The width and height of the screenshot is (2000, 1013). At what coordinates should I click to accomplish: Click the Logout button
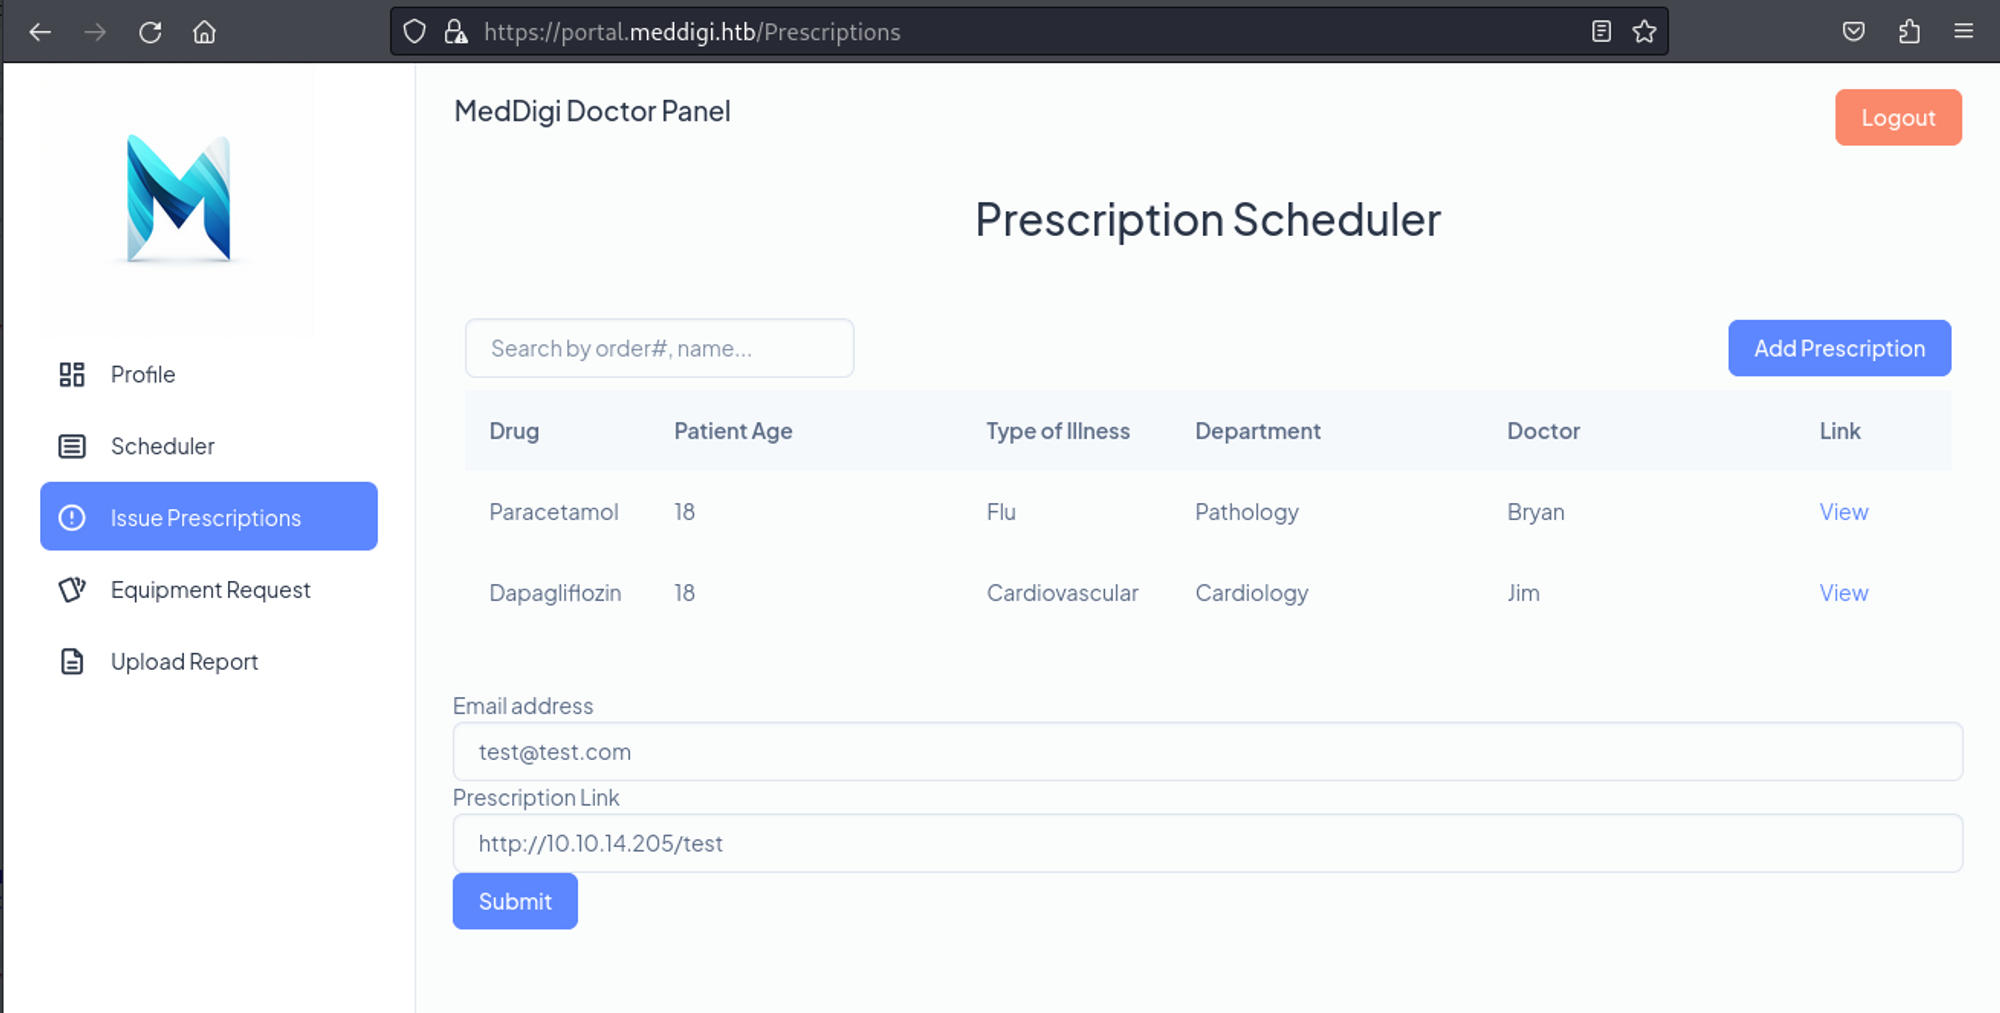pos(1897,118)
